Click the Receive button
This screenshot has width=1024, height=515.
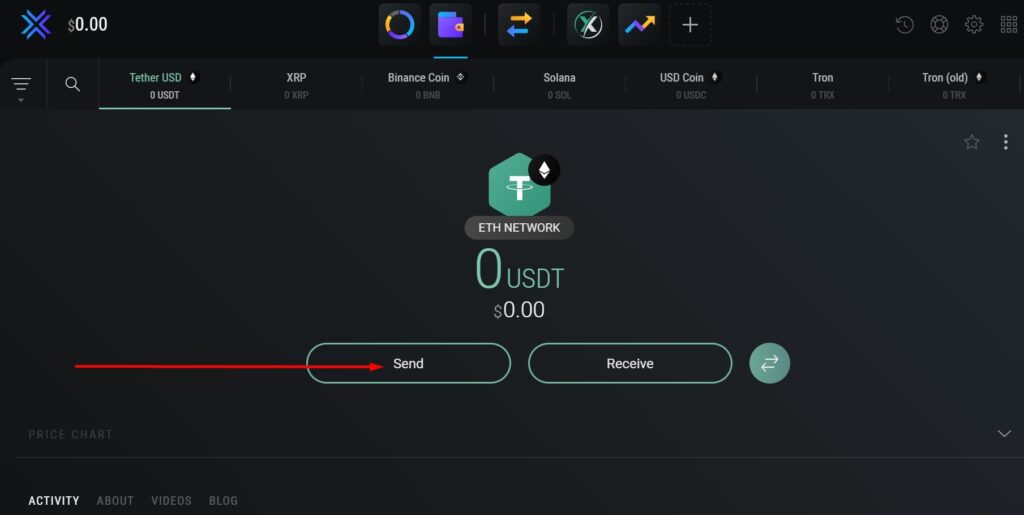[630, 364]
